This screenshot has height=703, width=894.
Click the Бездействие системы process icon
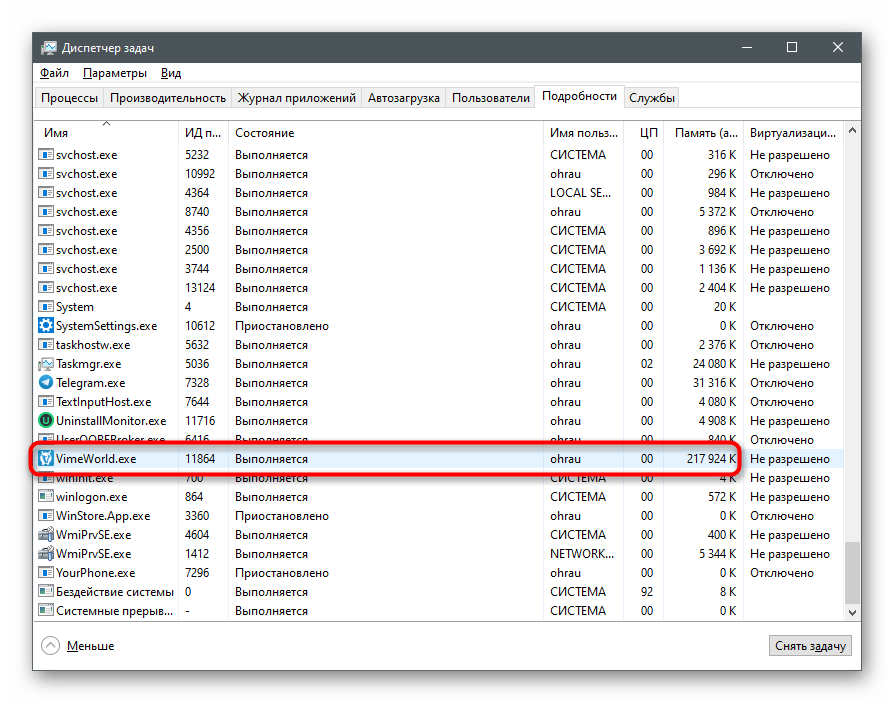(x=46, y=591)
